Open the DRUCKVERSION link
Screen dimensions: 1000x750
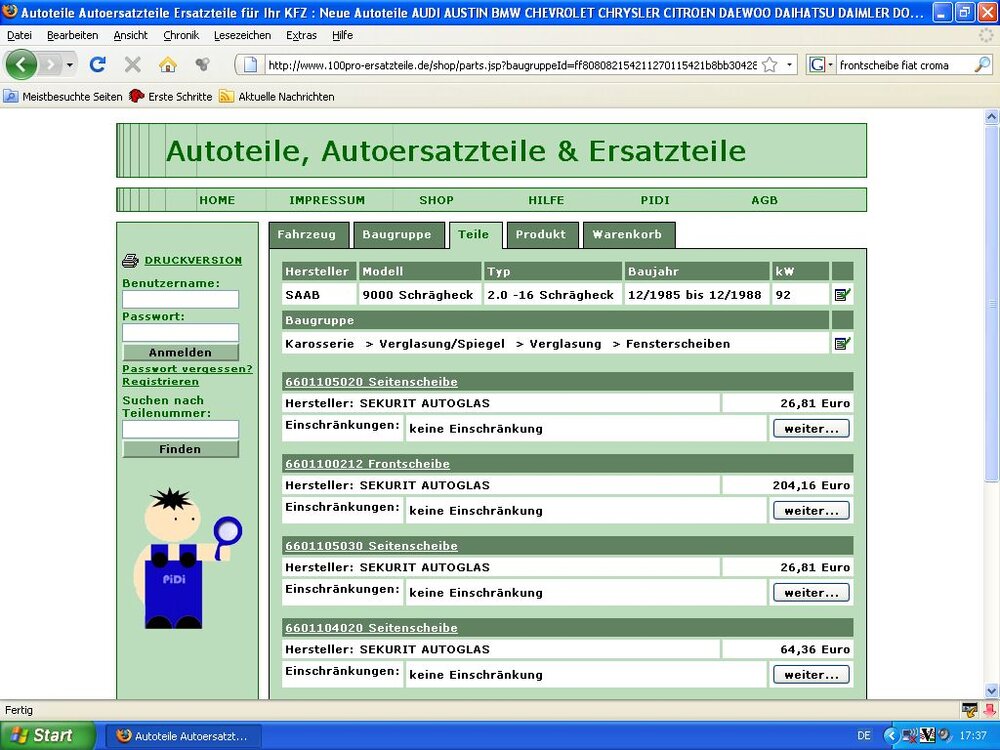point(193,260)
